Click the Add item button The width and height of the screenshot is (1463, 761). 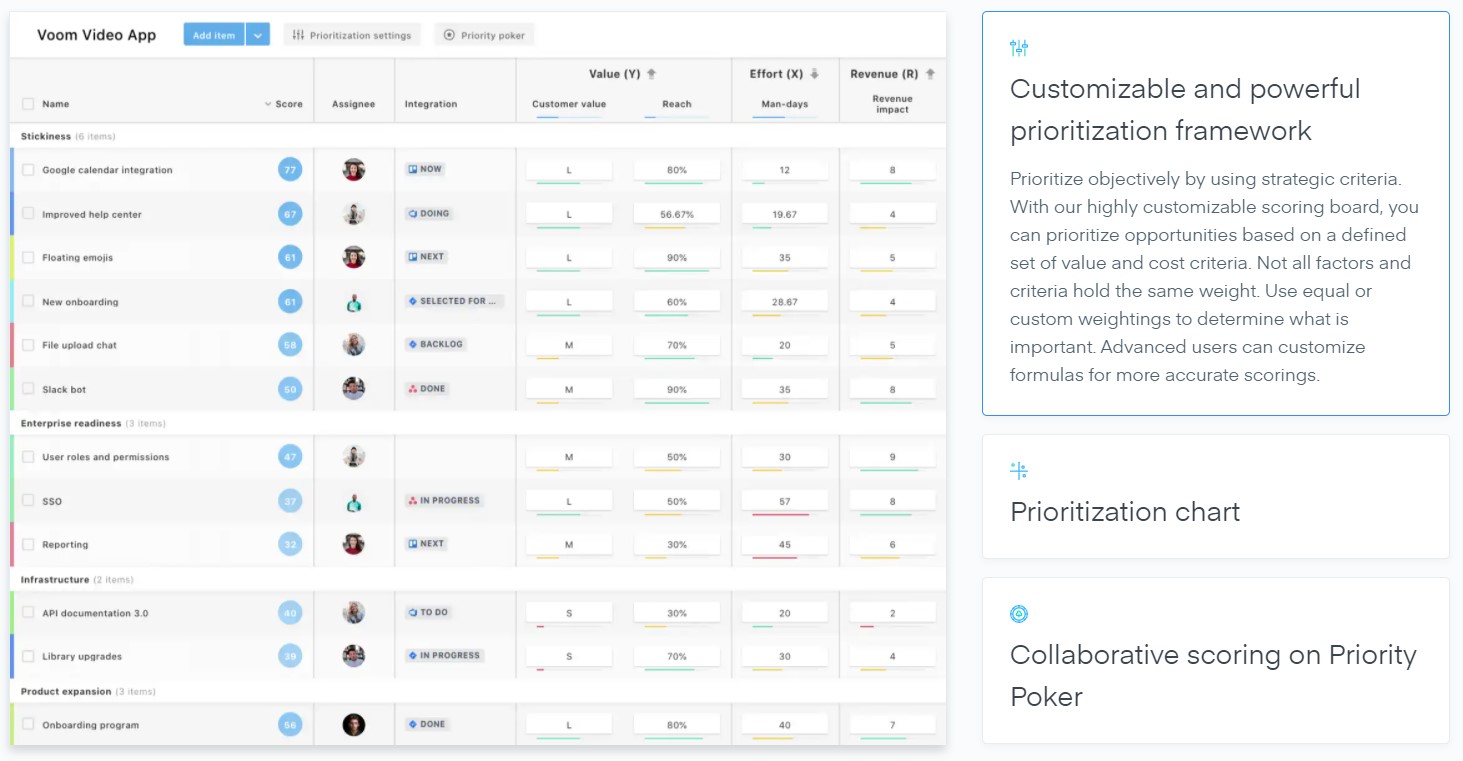[212, 34]
